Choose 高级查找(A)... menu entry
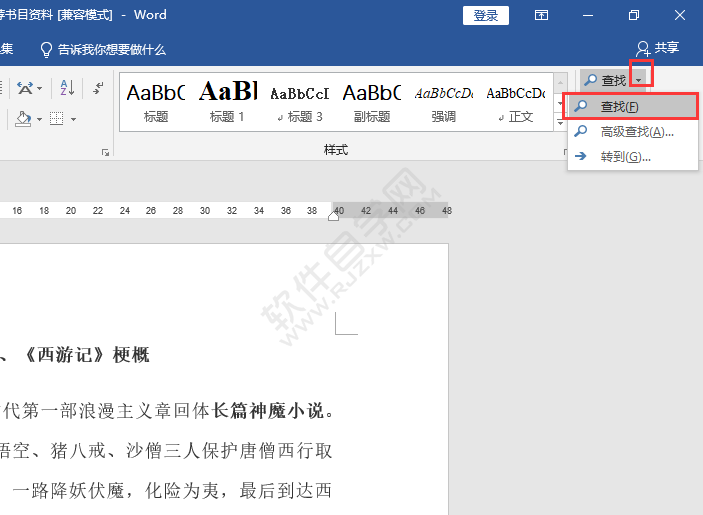 (636, 131)
